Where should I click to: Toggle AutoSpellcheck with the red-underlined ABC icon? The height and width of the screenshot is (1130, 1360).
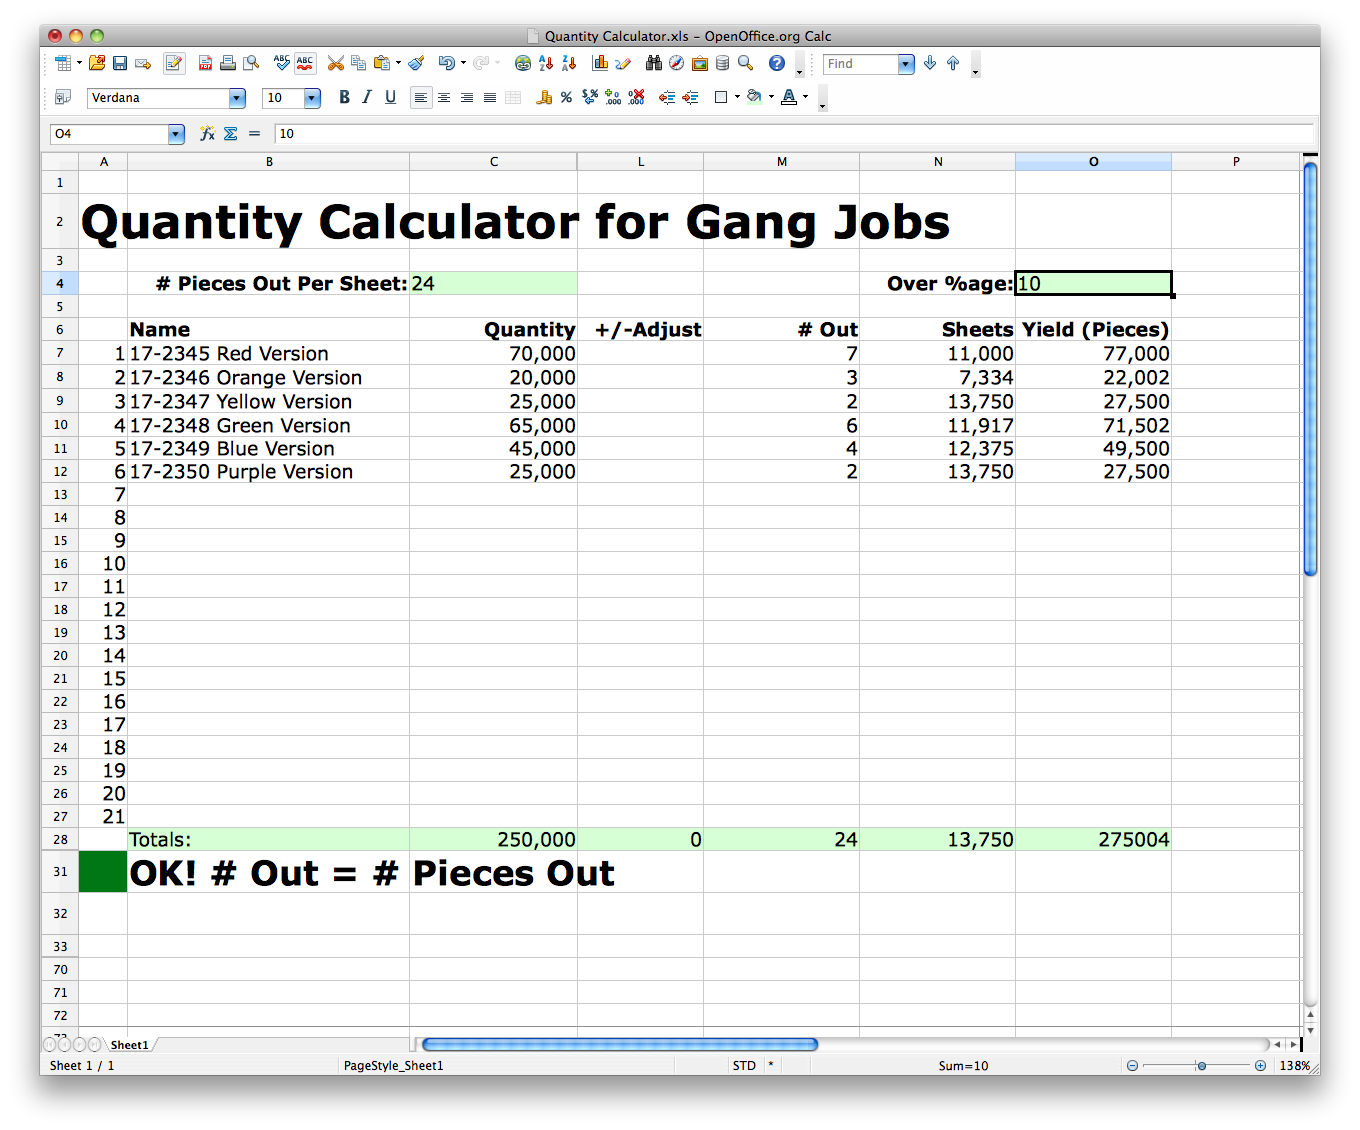point(305,64)
